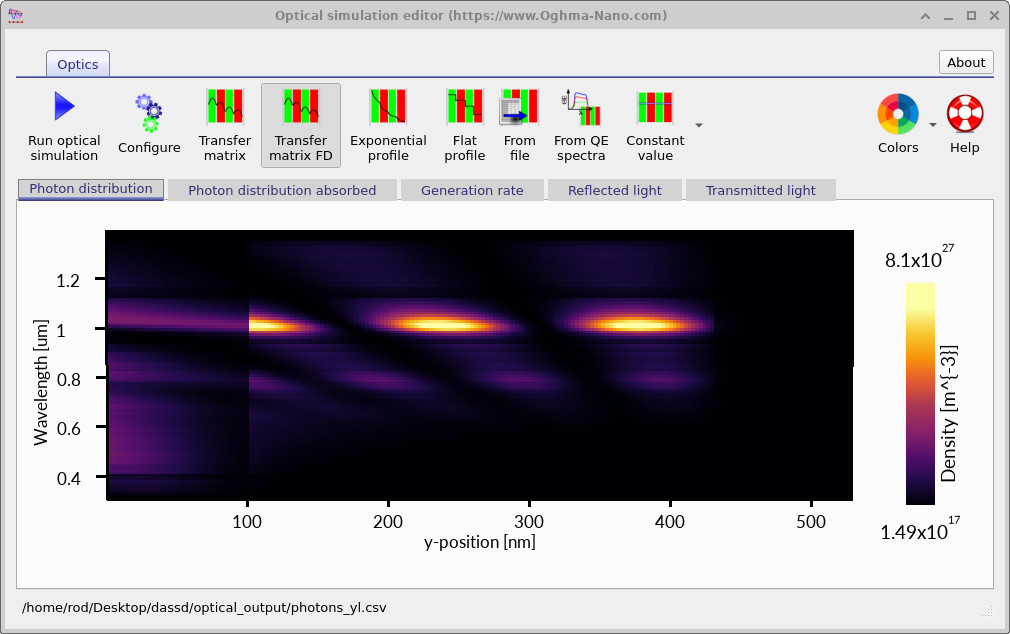The width and height of the screenshot is (1010, 634).
Task: Load light profile From file
Action: coord(519,122)
